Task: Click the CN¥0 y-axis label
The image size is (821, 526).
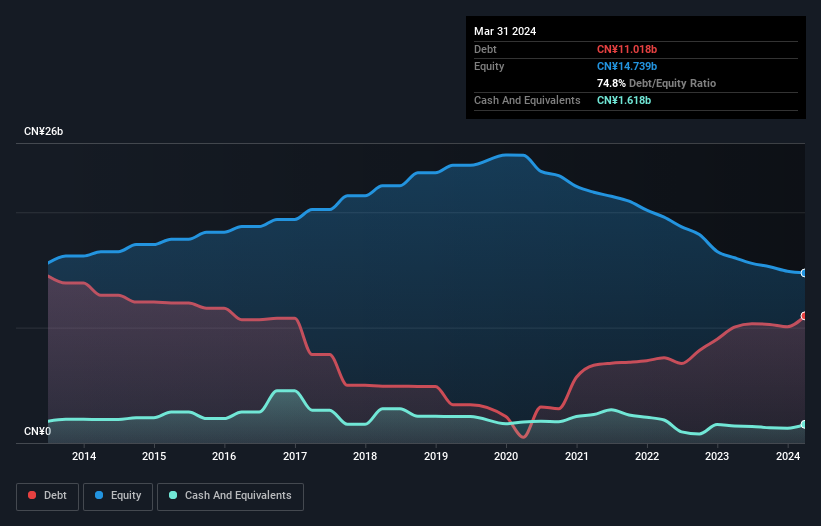Action: click(x=38, y=431)
